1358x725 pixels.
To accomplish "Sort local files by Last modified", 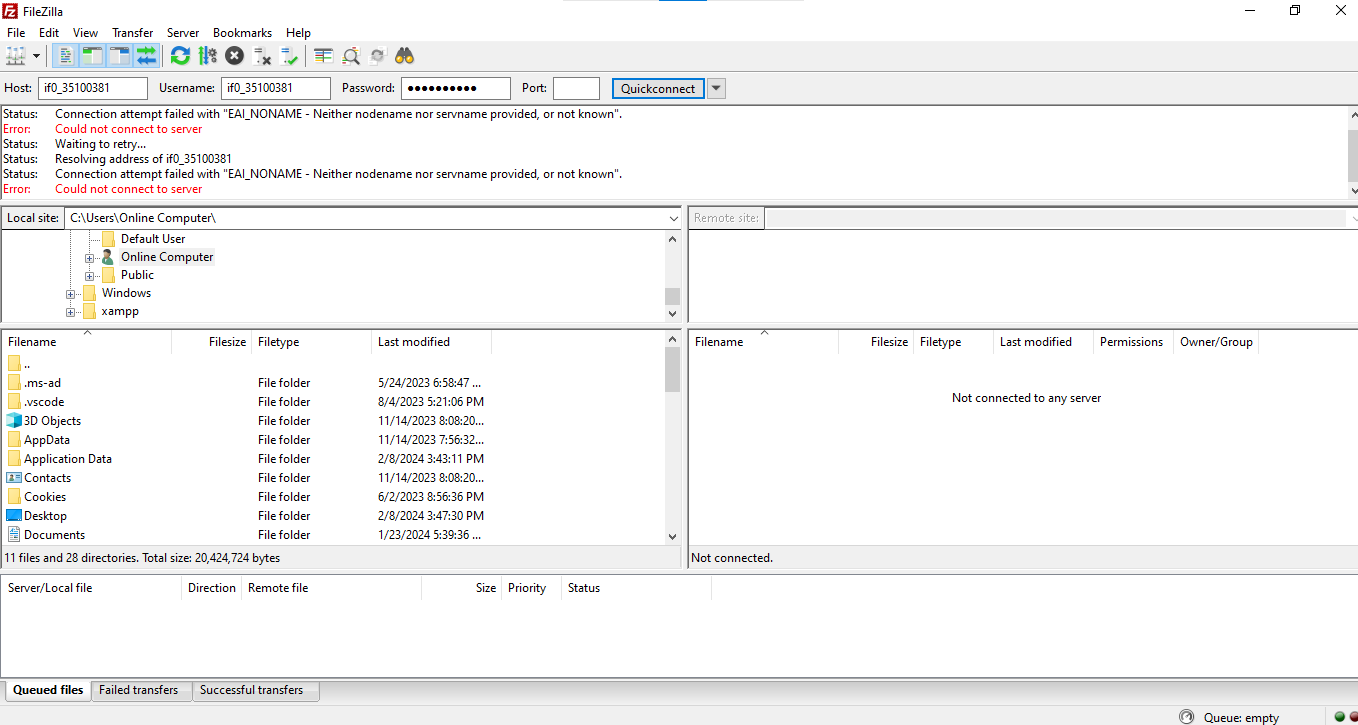I will point(431,342).
